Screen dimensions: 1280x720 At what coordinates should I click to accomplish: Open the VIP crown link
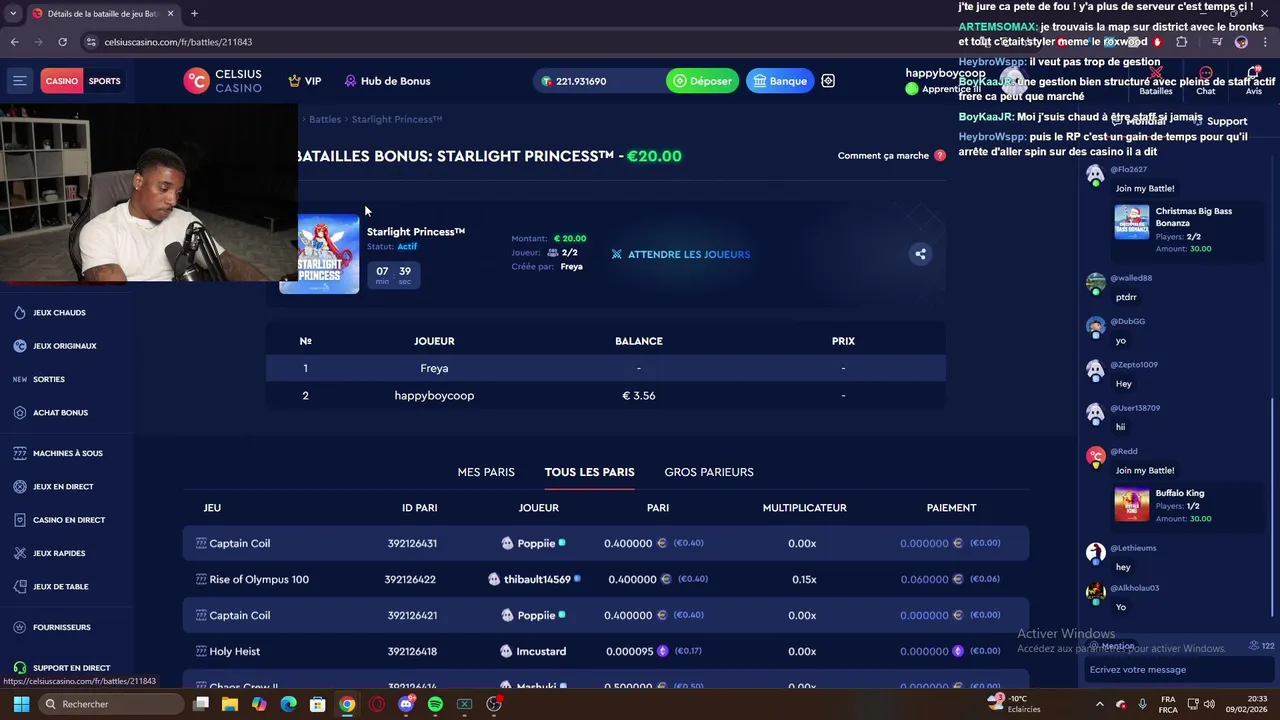304,81
